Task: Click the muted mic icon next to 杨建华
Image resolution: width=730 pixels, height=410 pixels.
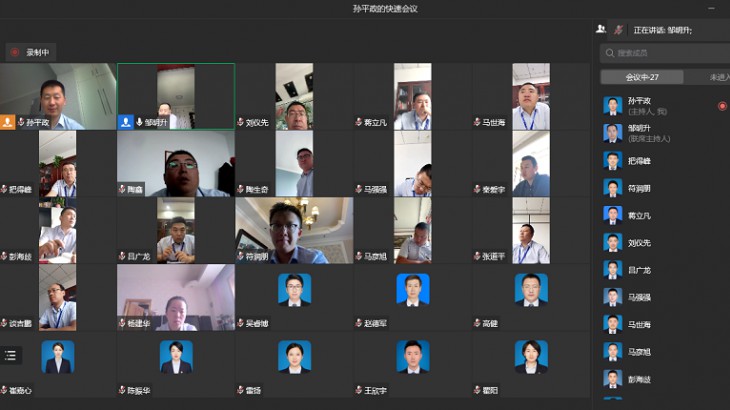Action: (122, 323)
